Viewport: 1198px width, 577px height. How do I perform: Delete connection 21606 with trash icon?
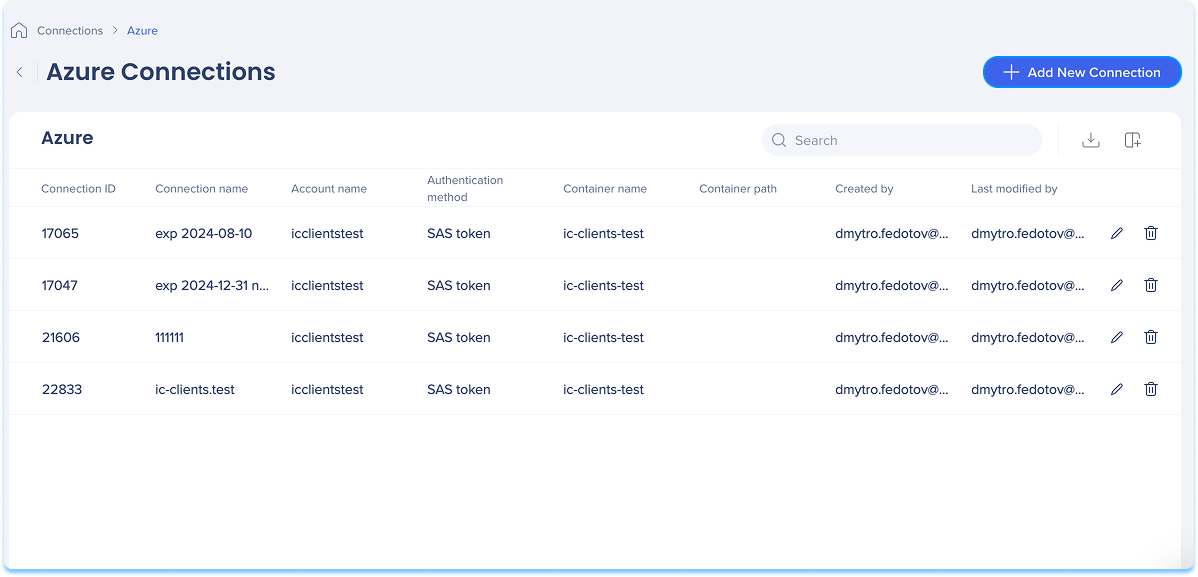[x=1151, y=338]
